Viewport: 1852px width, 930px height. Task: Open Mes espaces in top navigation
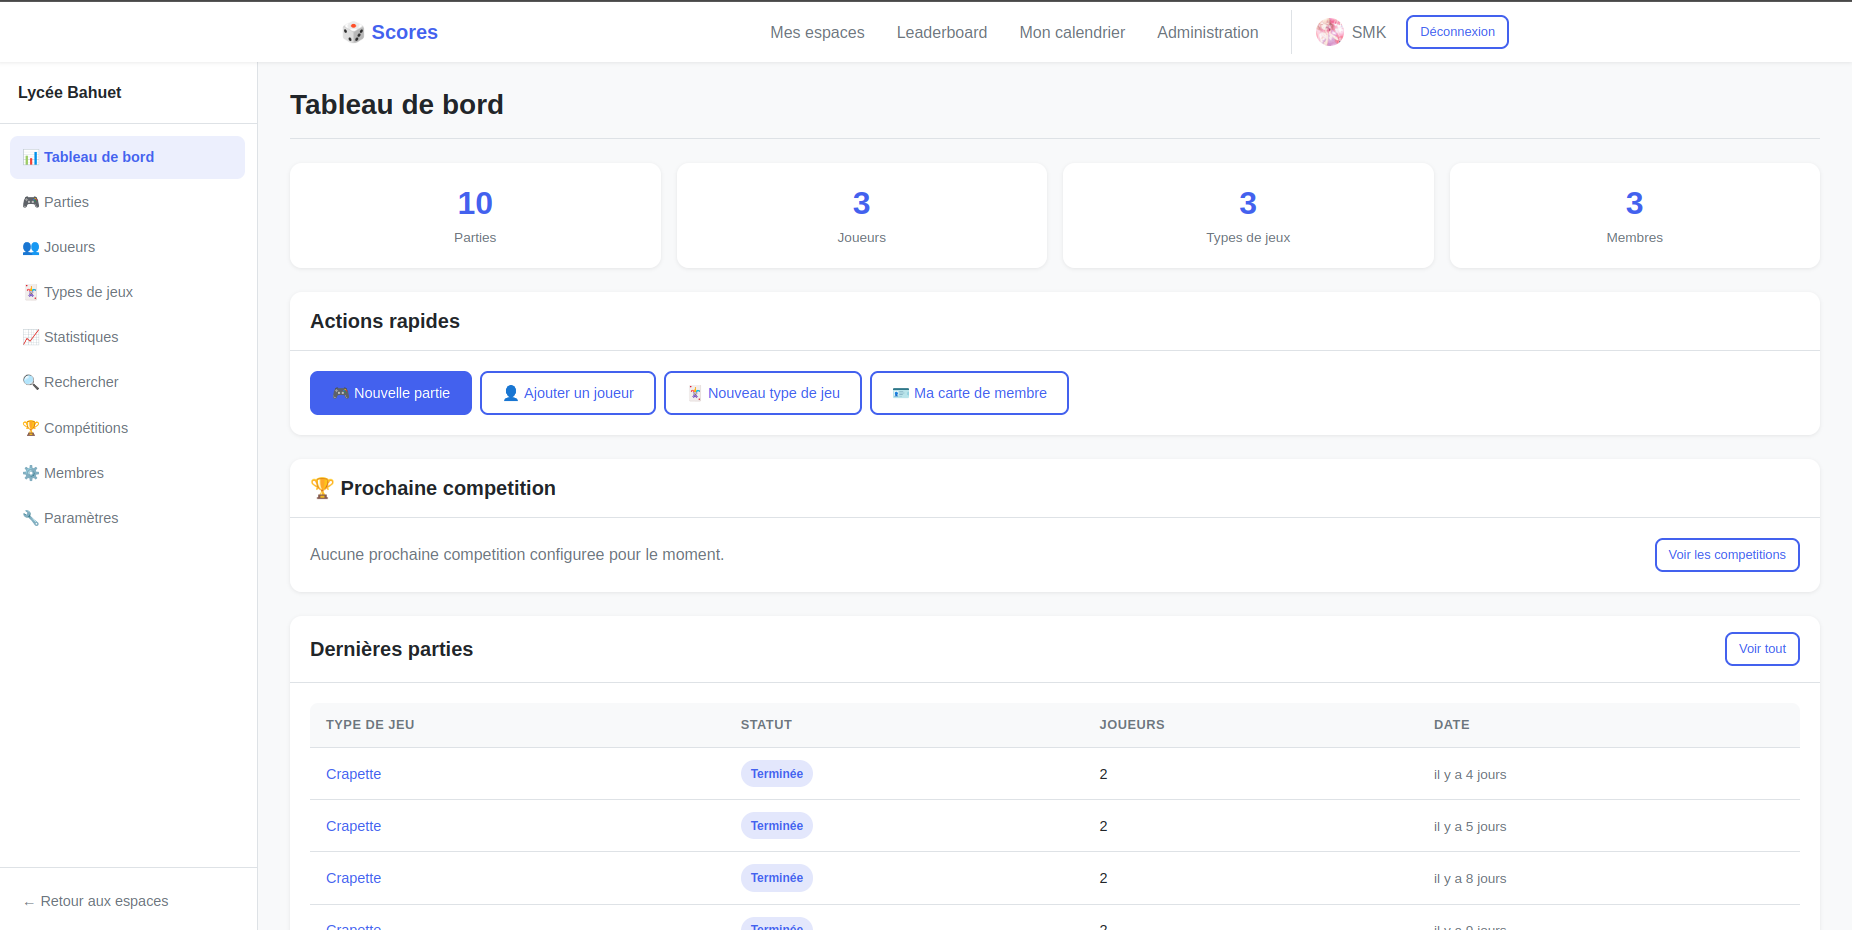click(817, 32)
